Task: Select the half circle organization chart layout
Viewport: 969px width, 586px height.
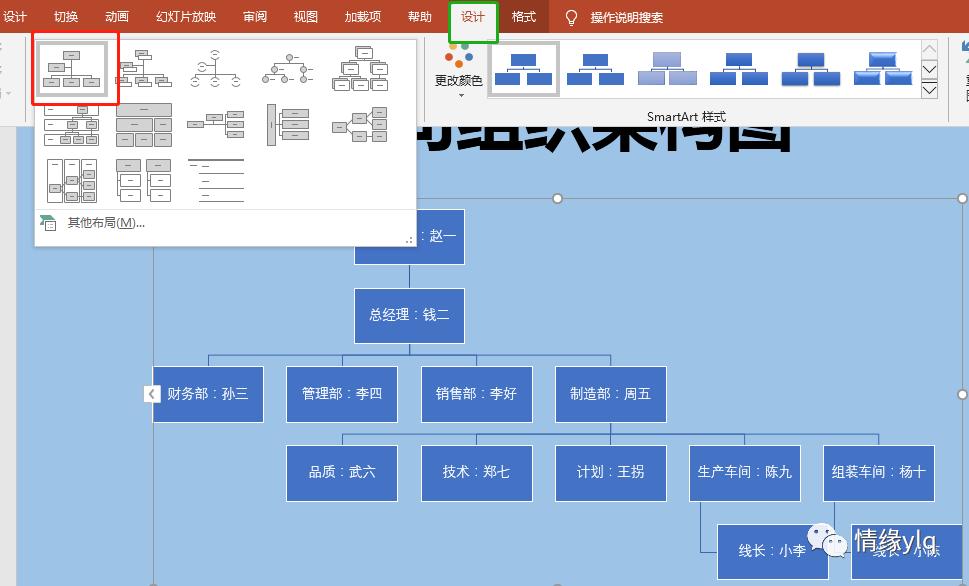Action: tap(215, 68)
